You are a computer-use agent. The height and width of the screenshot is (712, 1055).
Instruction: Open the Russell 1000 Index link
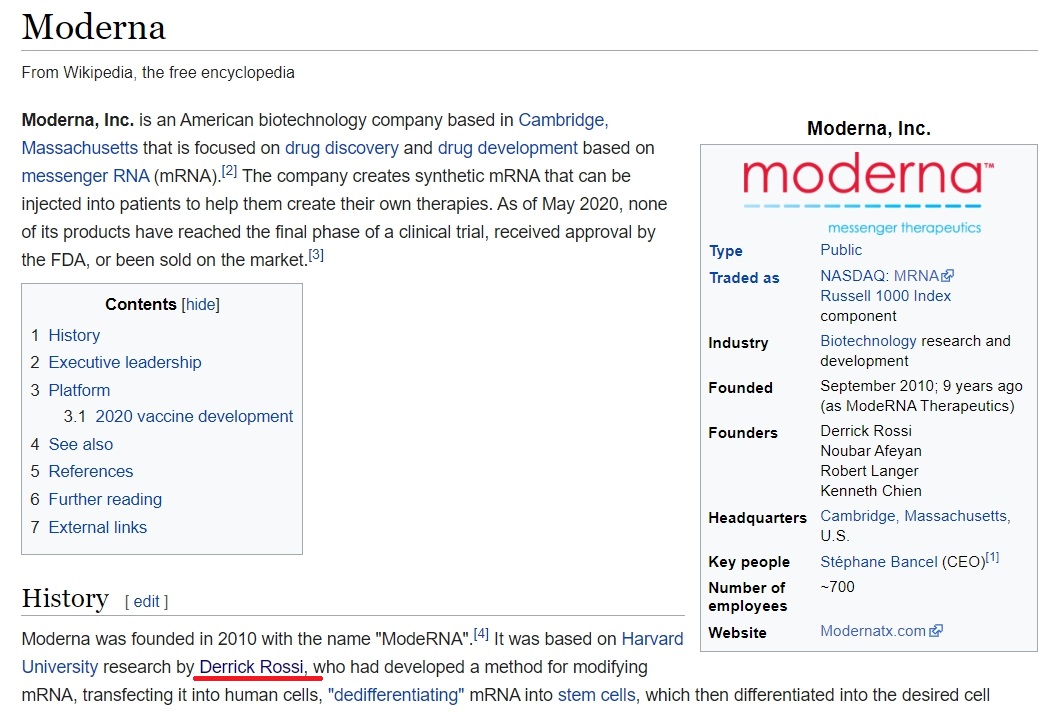pyautogui.click(x=885, y=296)
